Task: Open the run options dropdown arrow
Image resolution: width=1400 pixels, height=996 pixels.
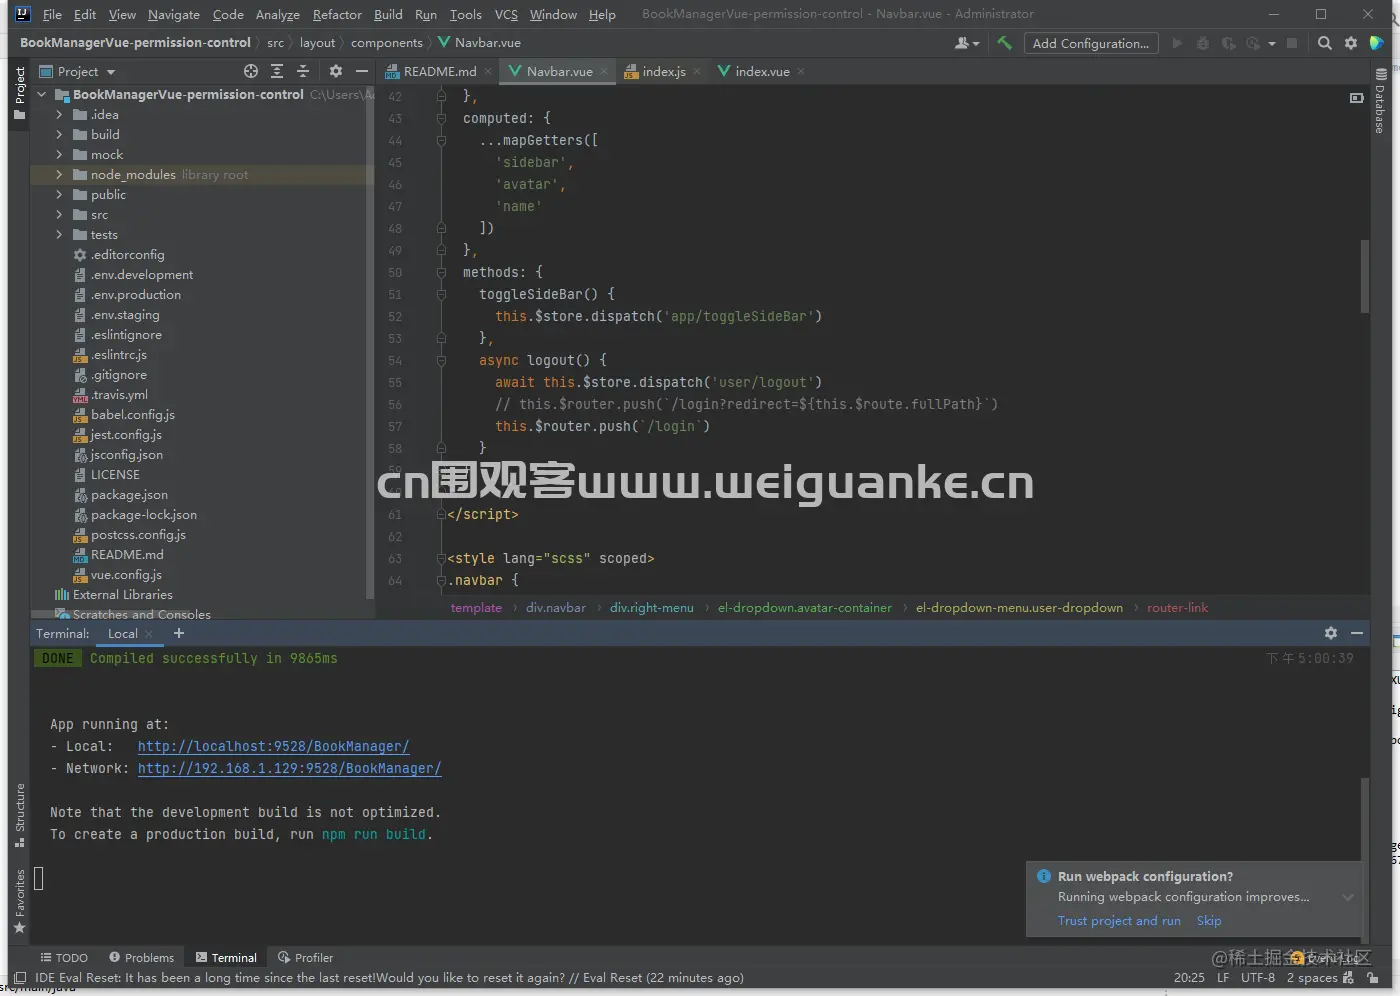Action: coord(1272,43)
